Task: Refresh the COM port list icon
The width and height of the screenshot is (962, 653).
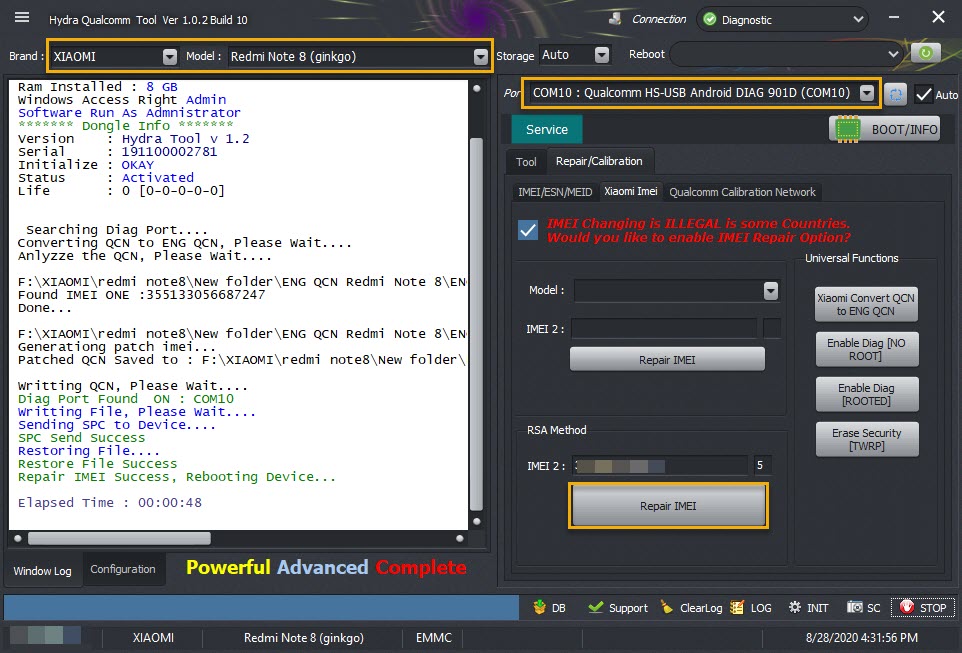Action: [x=896, y=95]
